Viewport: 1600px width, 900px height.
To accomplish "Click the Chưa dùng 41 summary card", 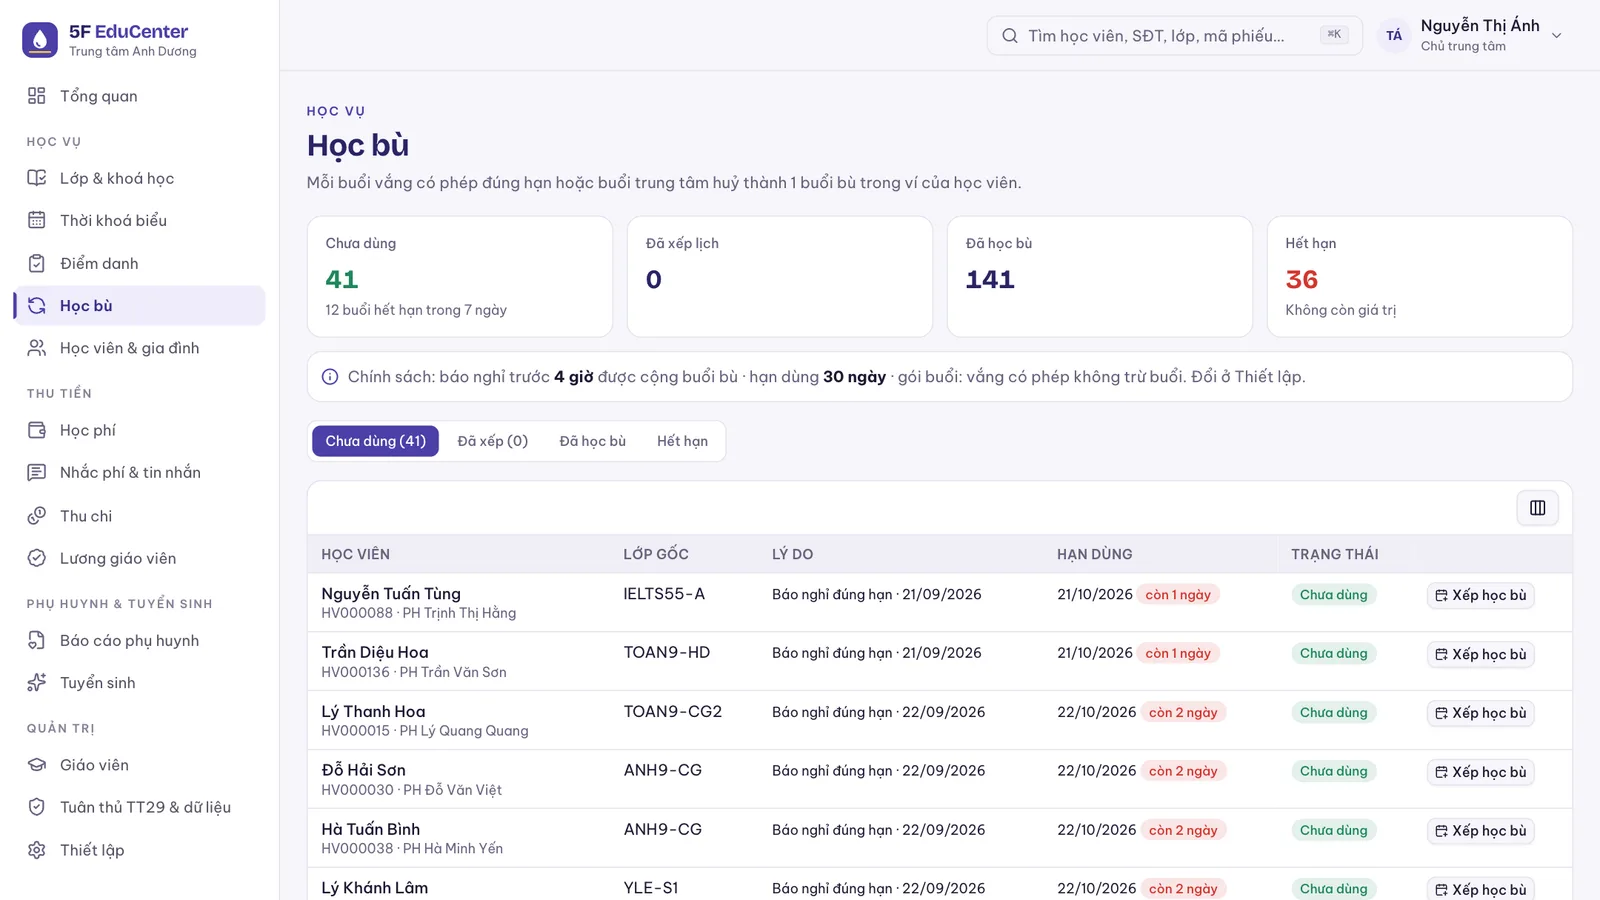I will (460, 277).
